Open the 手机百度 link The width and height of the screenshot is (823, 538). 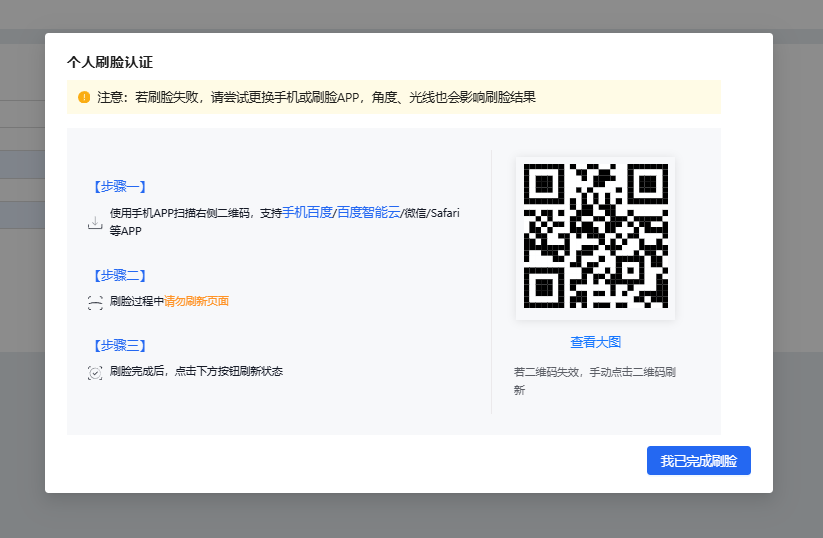click(308, 213)
